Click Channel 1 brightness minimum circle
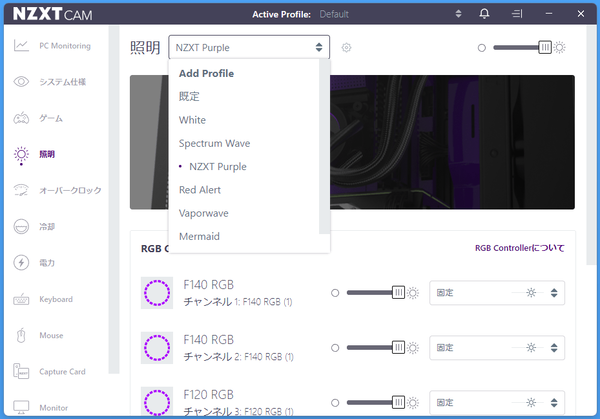 [x=335, y=293]
